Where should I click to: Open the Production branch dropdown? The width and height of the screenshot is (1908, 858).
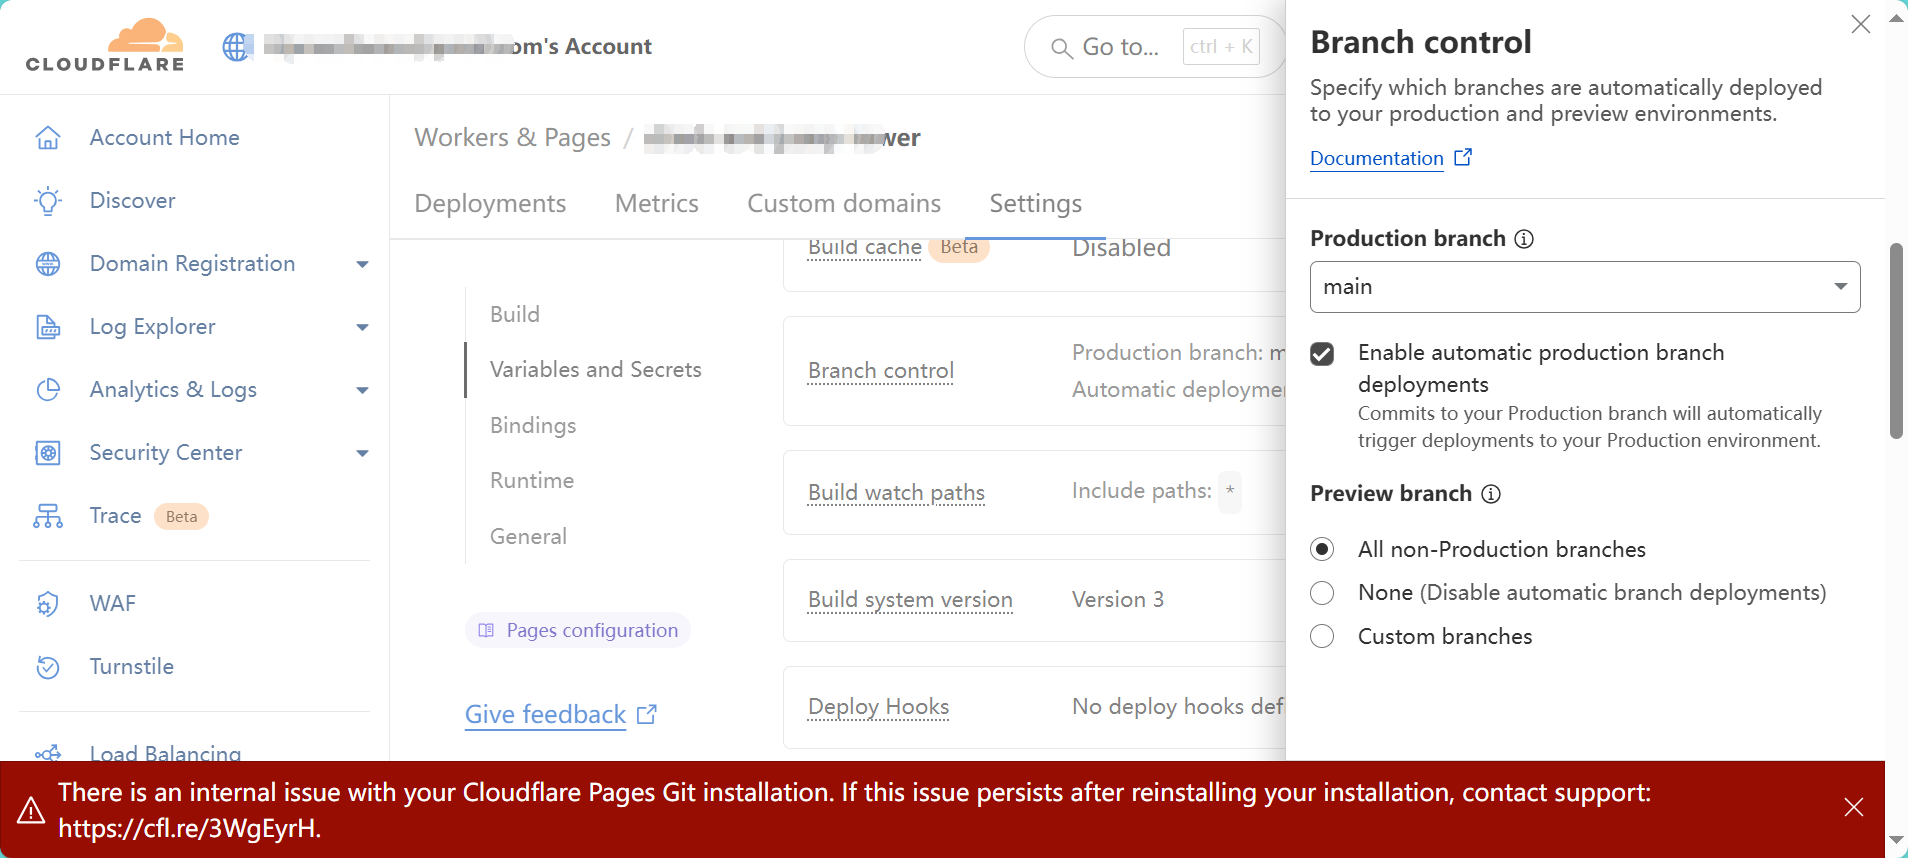pos(1584,287)
